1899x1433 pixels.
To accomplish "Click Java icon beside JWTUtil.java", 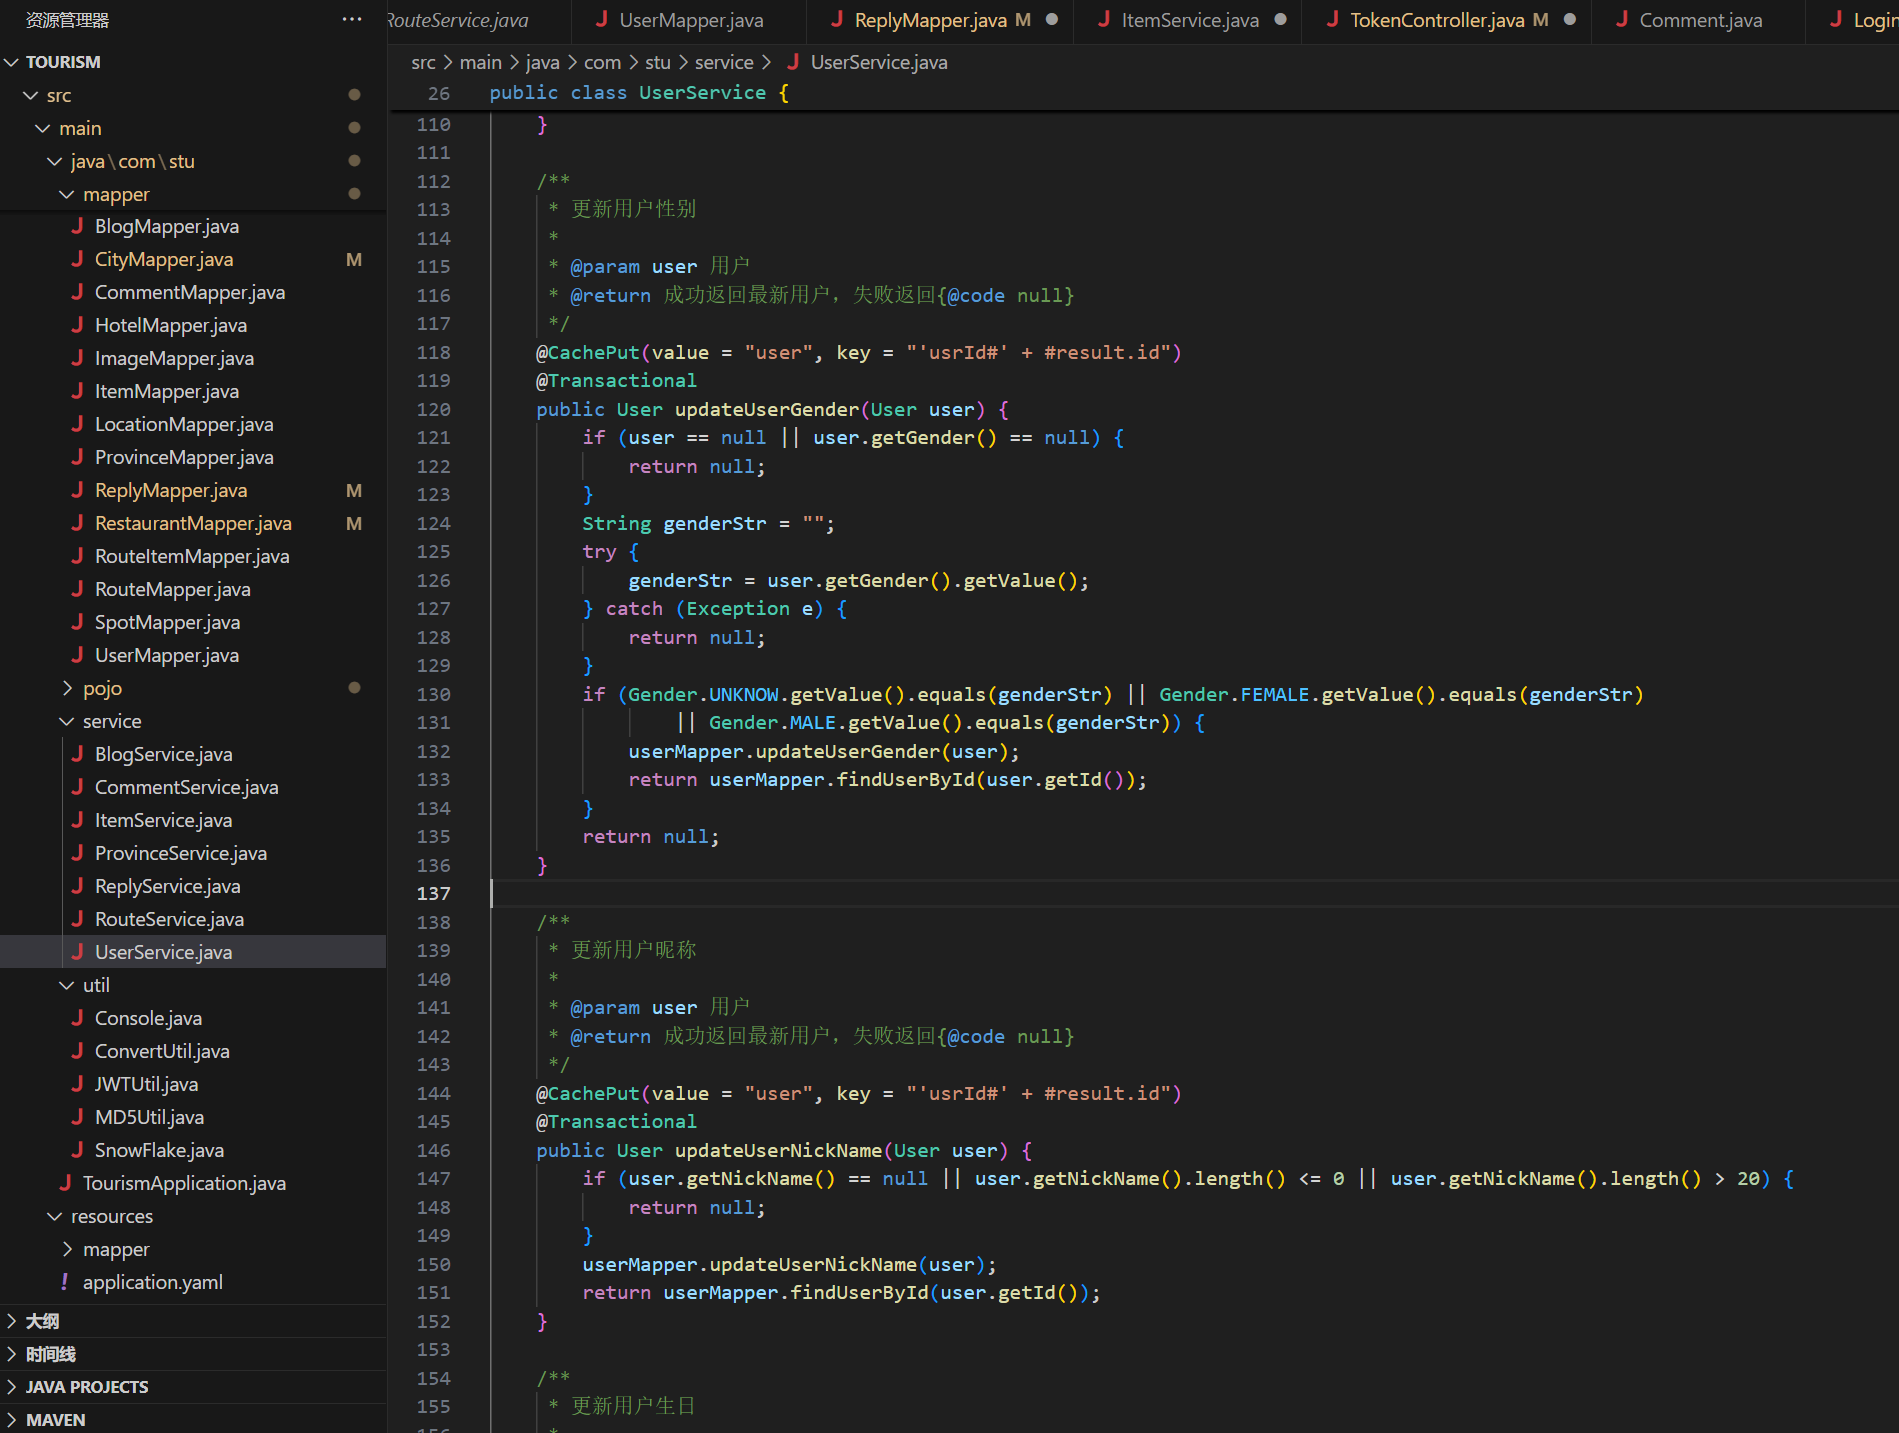I will point(77,1084).
